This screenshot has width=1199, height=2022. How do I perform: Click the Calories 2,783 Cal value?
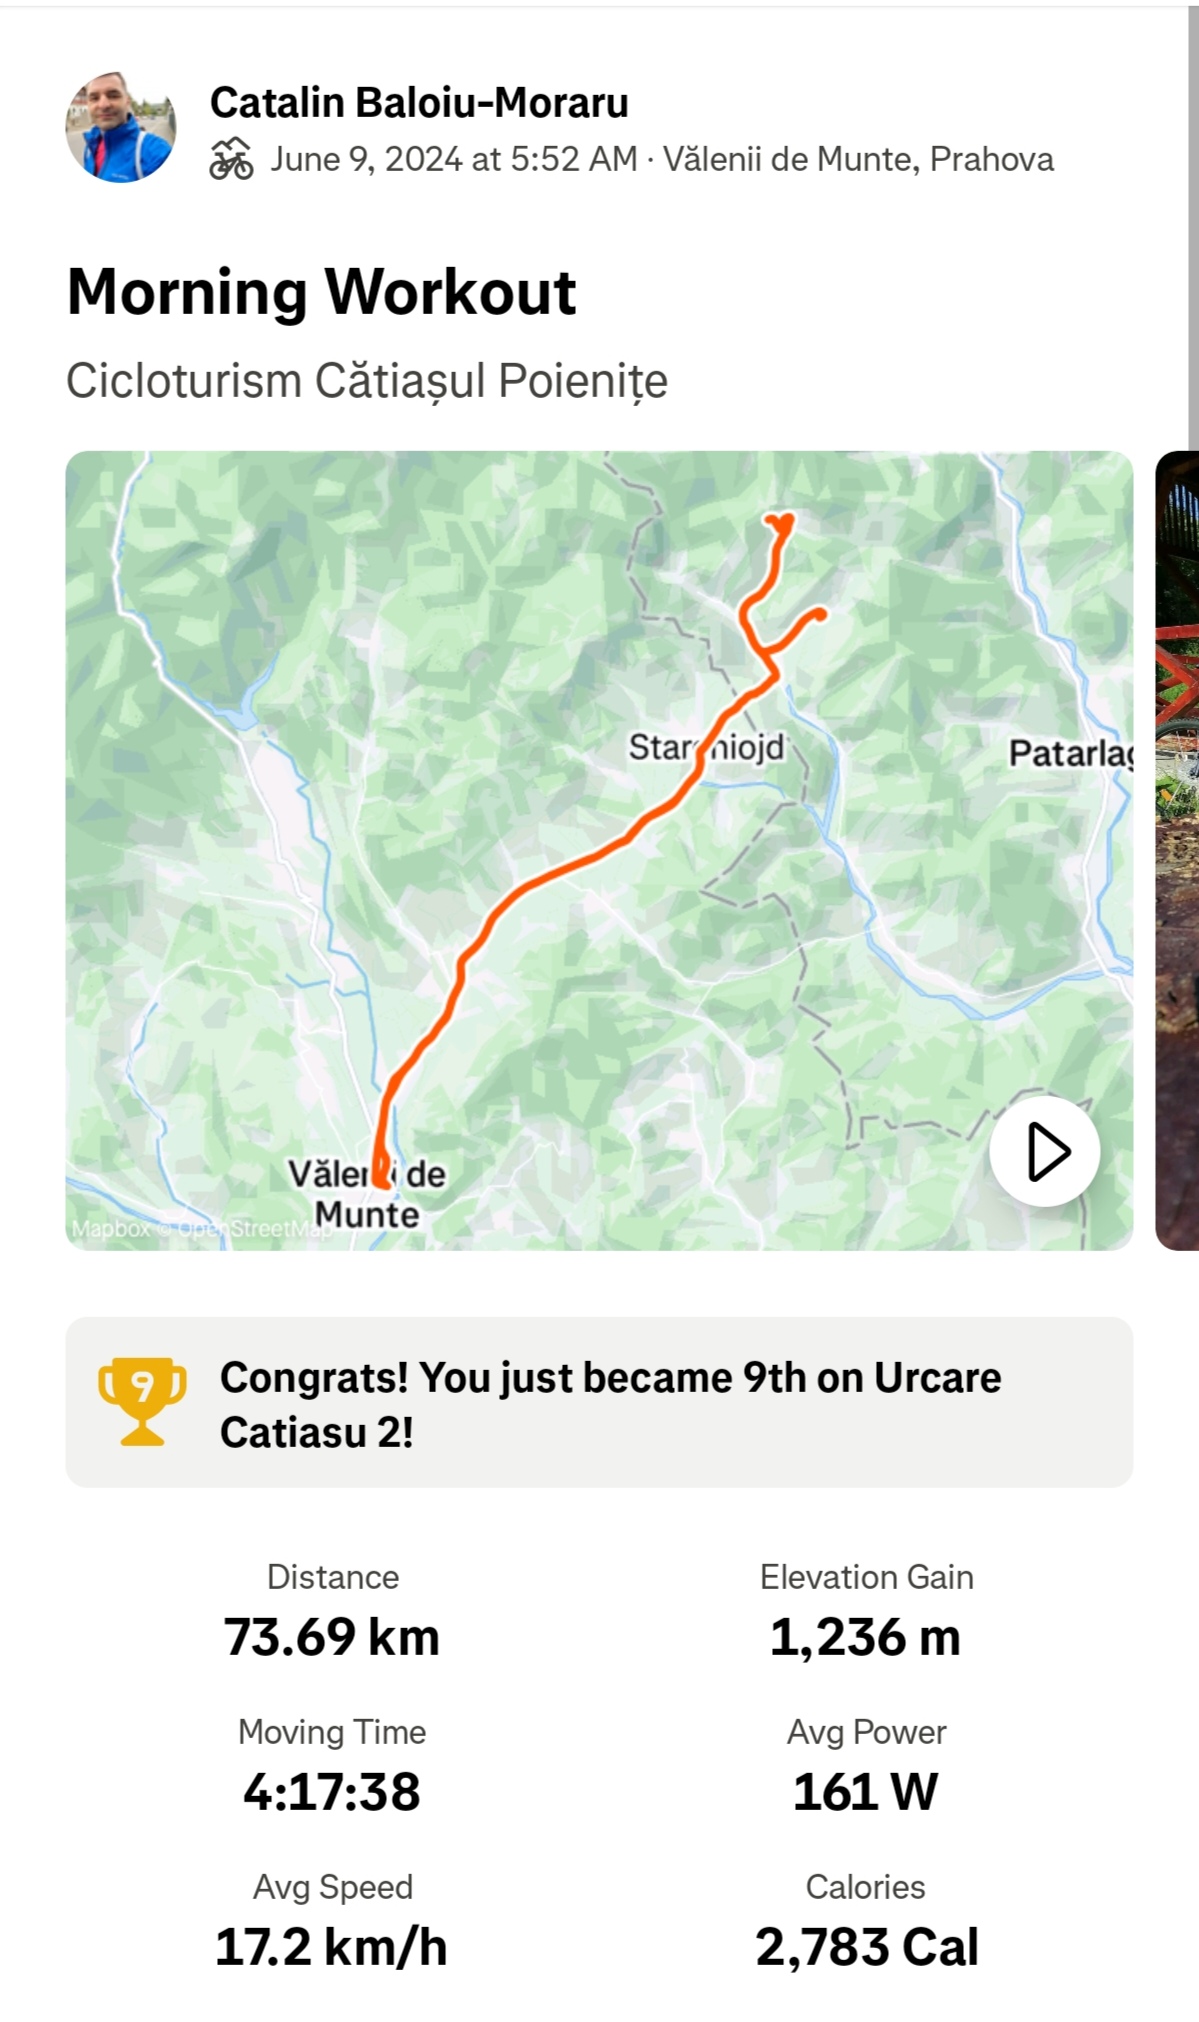click(x=866, y=1947)
